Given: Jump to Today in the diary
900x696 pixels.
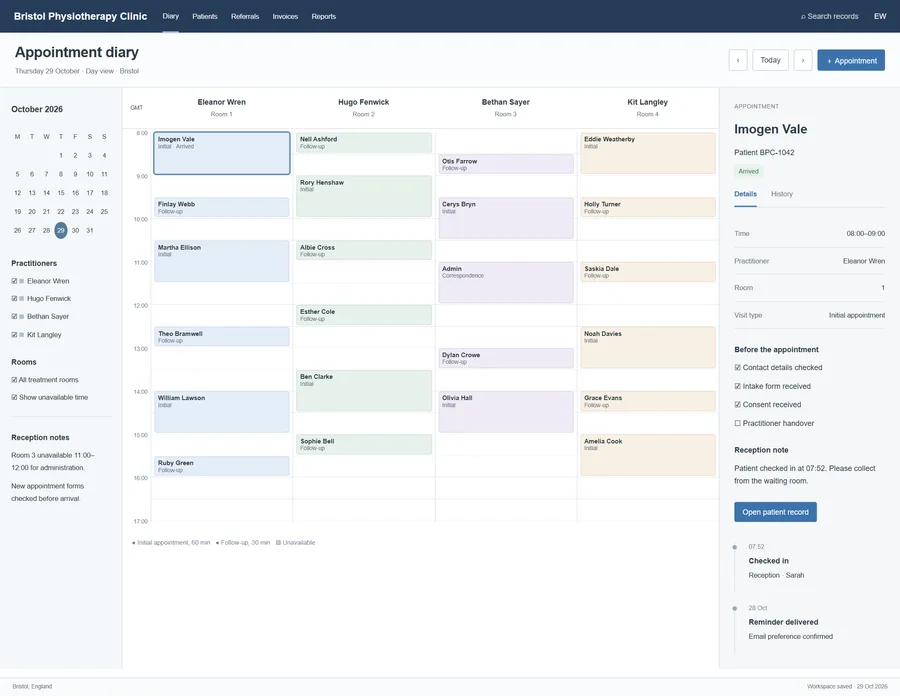Looking at the screenshot, I should coord(770,60).
